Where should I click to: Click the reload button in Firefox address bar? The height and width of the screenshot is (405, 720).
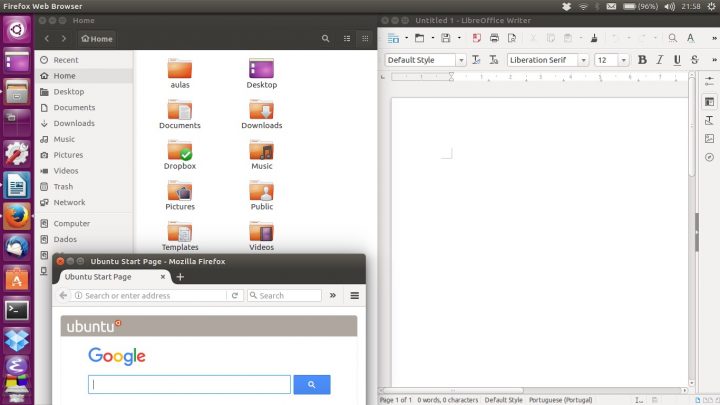tap(235, 296)
